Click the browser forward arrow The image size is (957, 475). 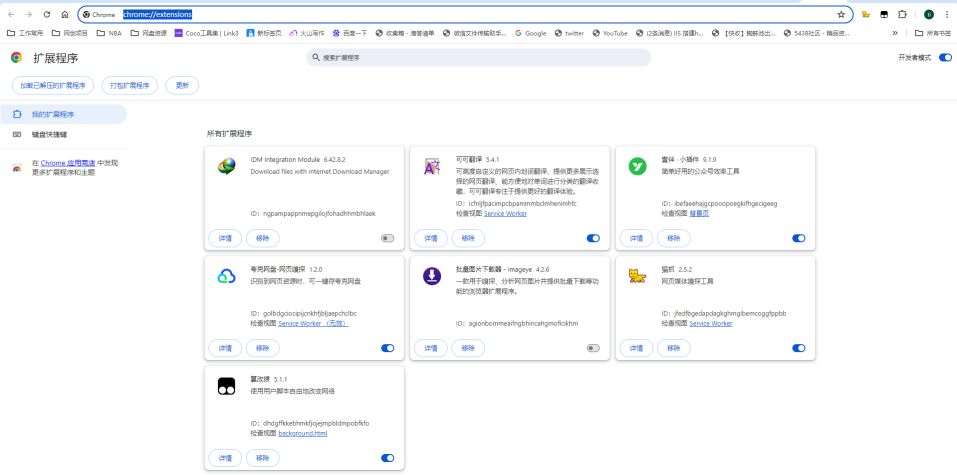pos(29,14)
